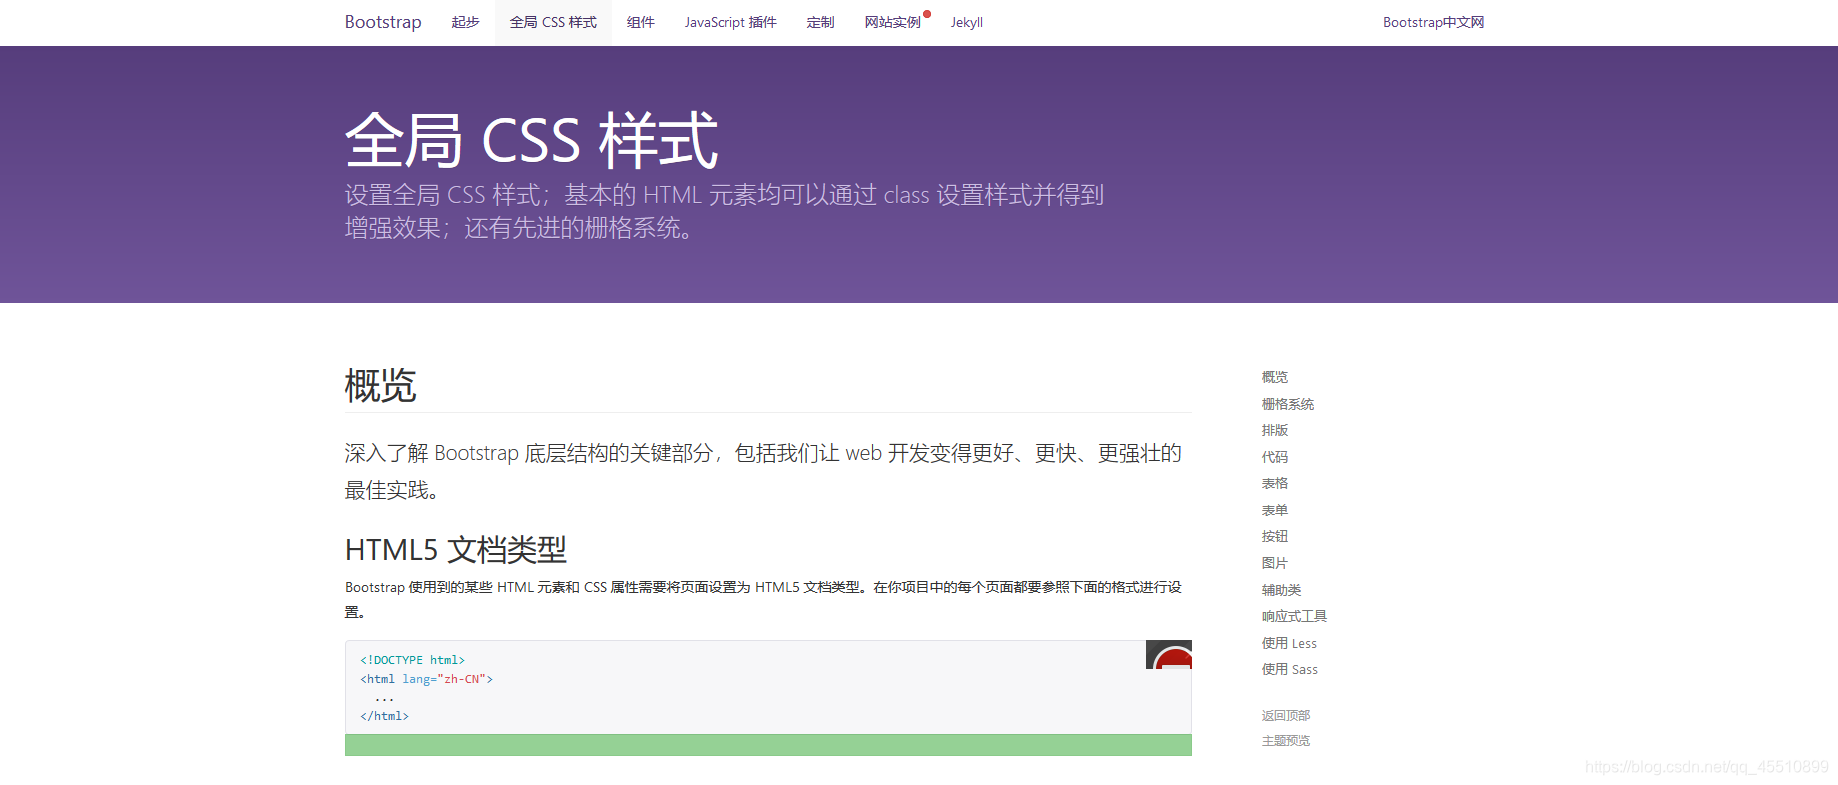This screenshot has width=1838, height=785.
Task: Click the 概览 section heading
Action: pos(380,385)
